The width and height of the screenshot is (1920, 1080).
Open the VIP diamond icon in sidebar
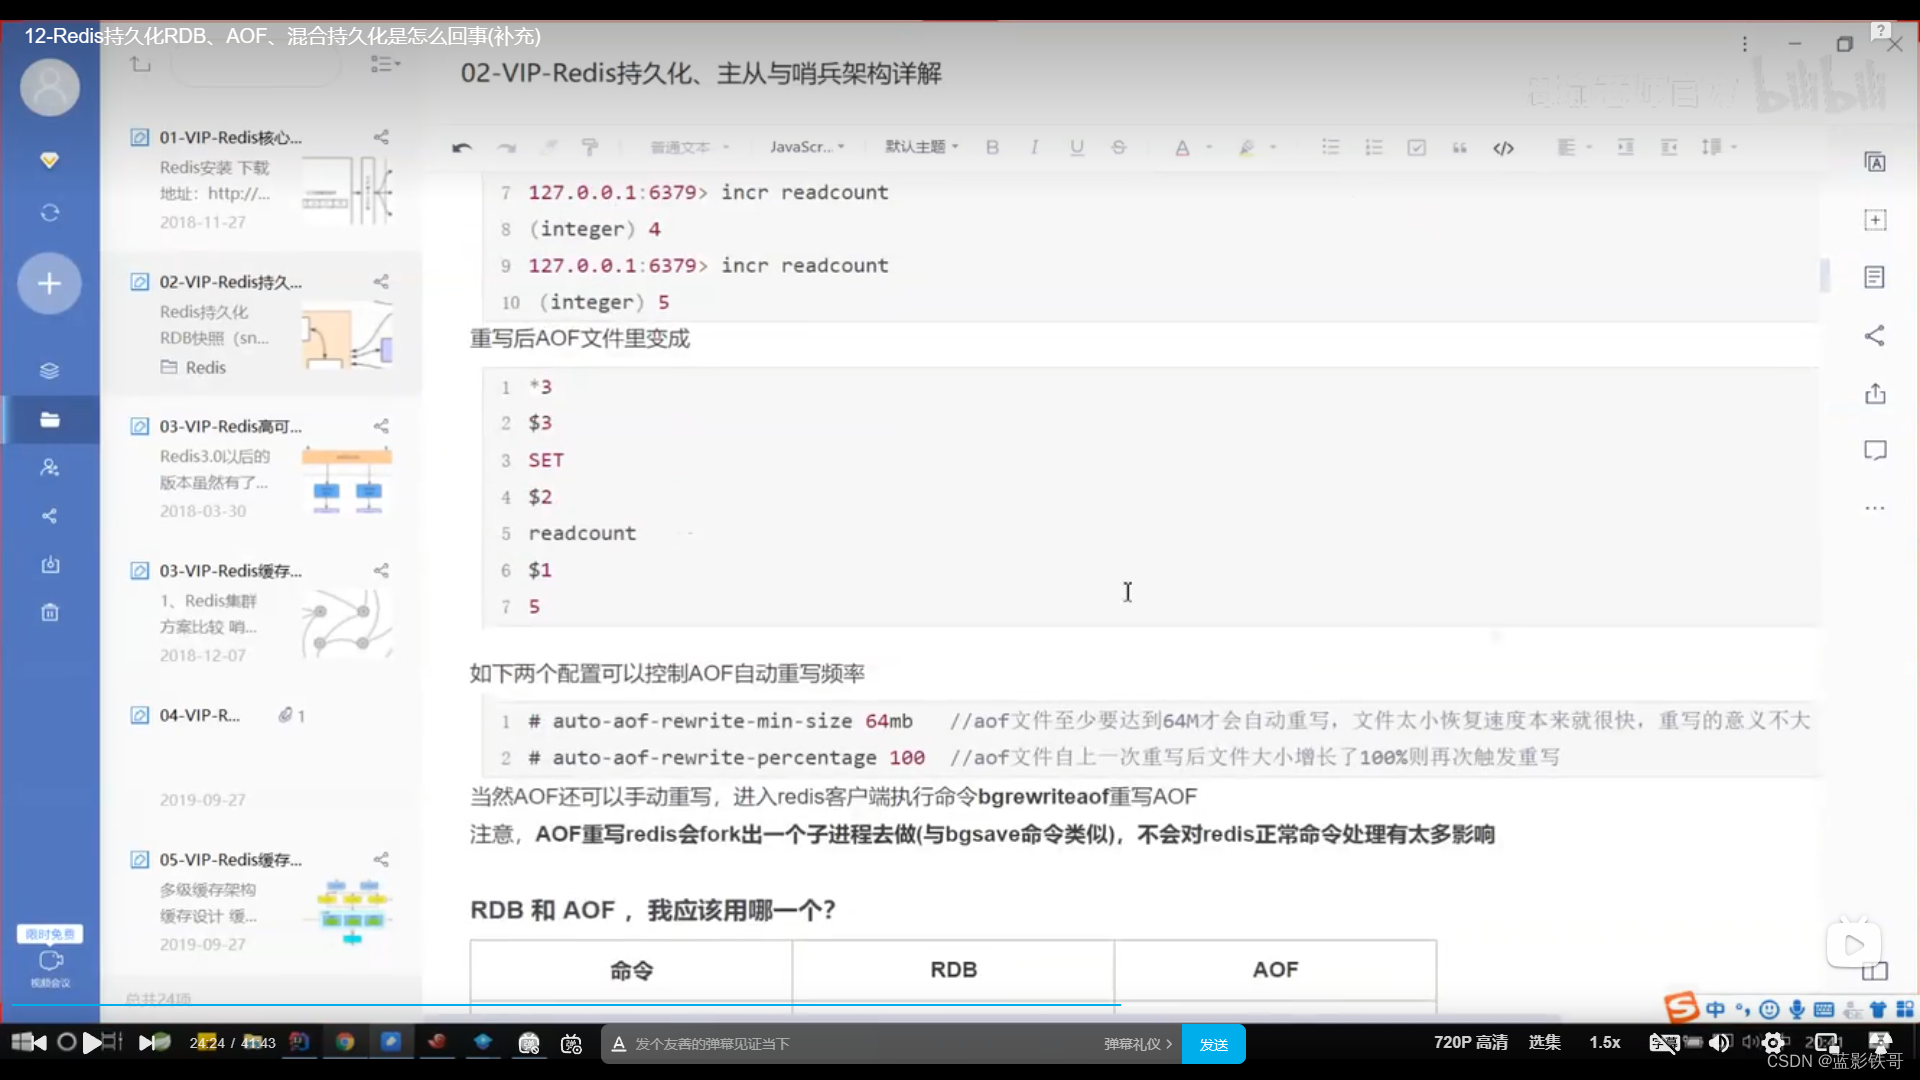coord(49,160)
